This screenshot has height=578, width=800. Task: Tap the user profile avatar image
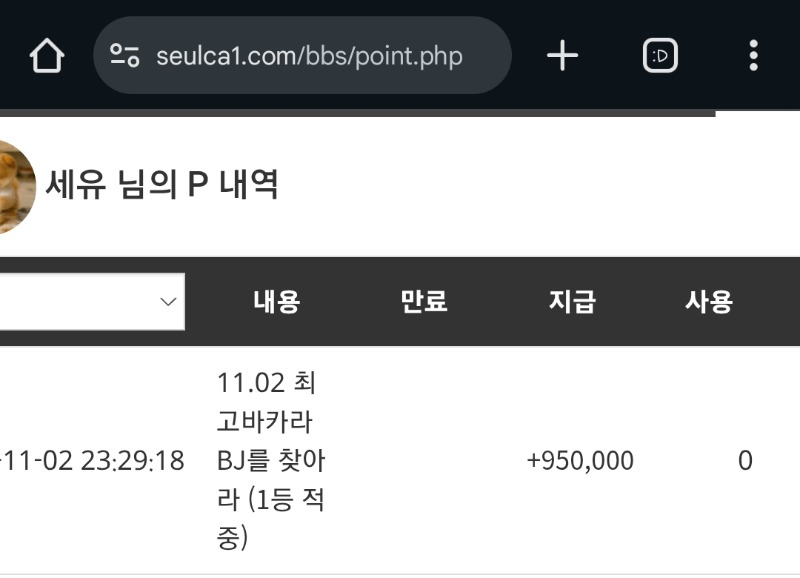click(14, 186)
